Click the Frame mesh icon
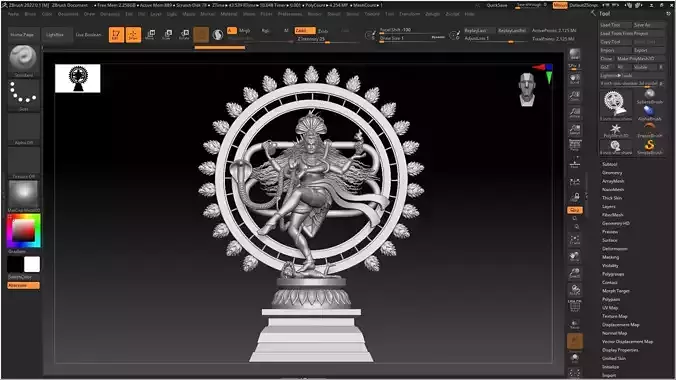676x380 pixels. click(574, 240)
